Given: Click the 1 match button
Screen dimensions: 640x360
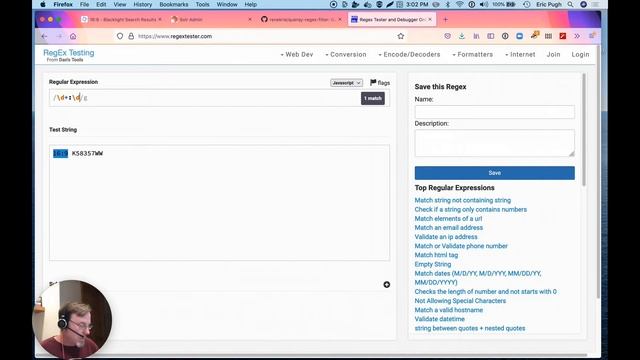Looking at the screenshot, I should click(x=373, y=98).
